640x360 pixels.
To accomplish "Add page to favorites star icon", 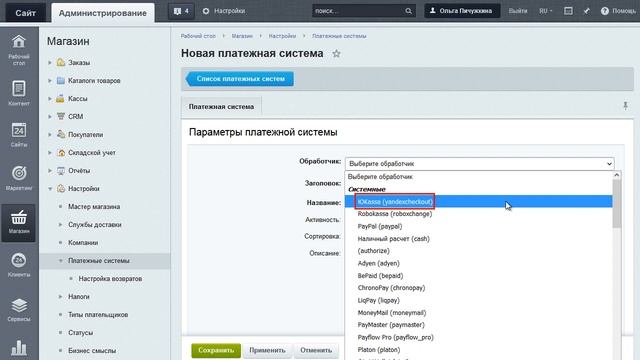I will pos(336,53).
